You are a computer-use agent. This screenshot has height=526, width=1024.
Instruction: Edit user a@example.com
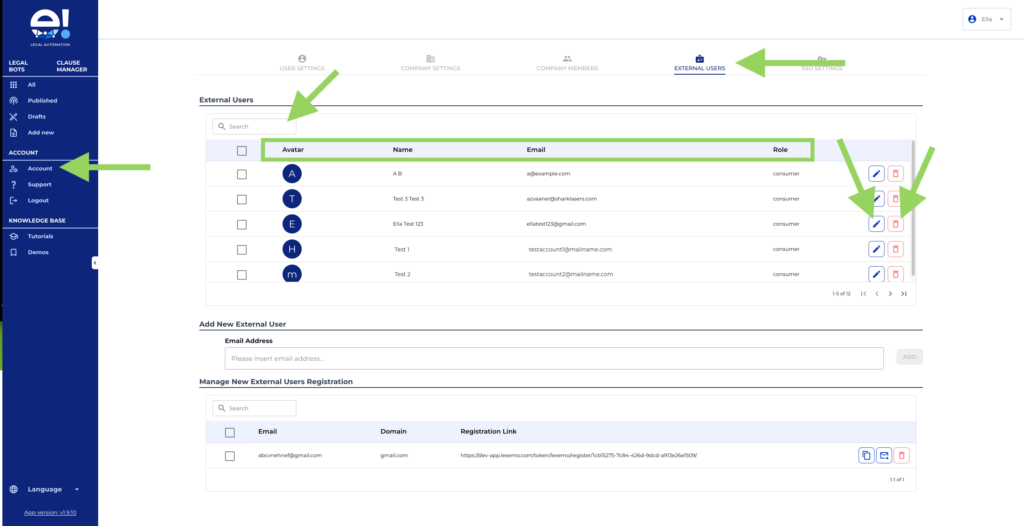click(876, 174)
